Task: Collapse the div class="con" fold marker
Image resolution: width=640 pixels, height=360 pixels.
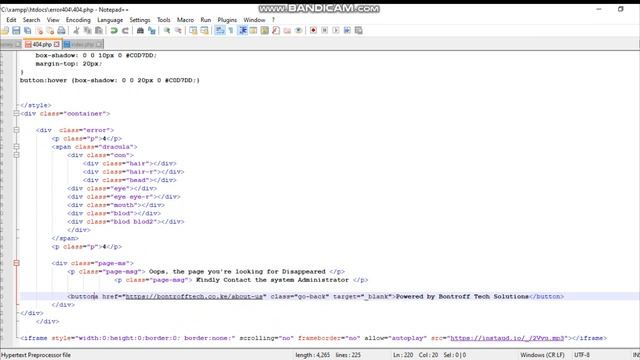Action: click(16, 155)
